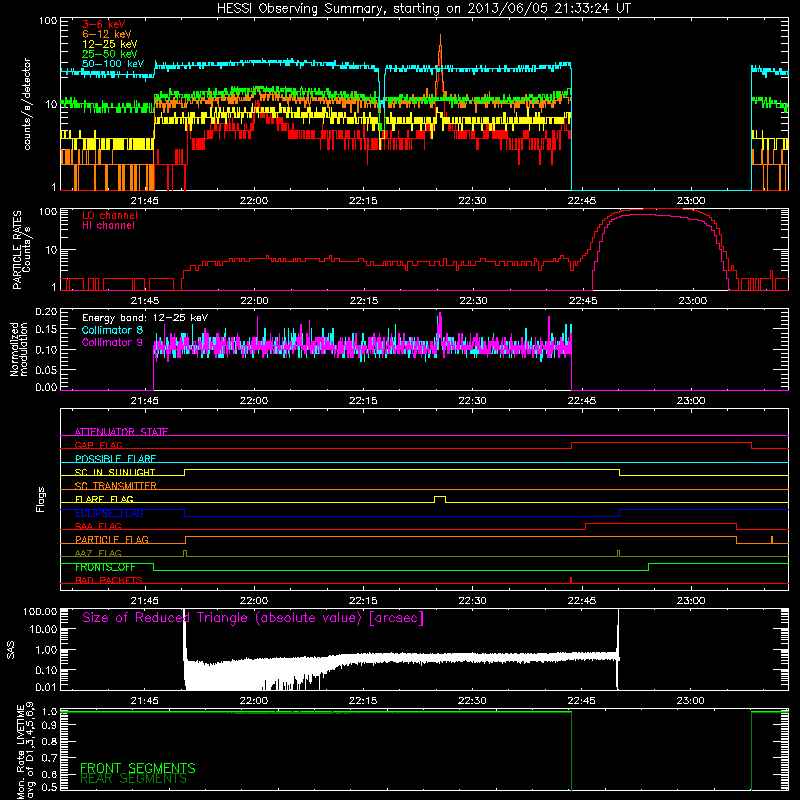This screenshot has height=800, width=800.
Task: Select the 12-25 keV legend label
Action: (110, 44)
